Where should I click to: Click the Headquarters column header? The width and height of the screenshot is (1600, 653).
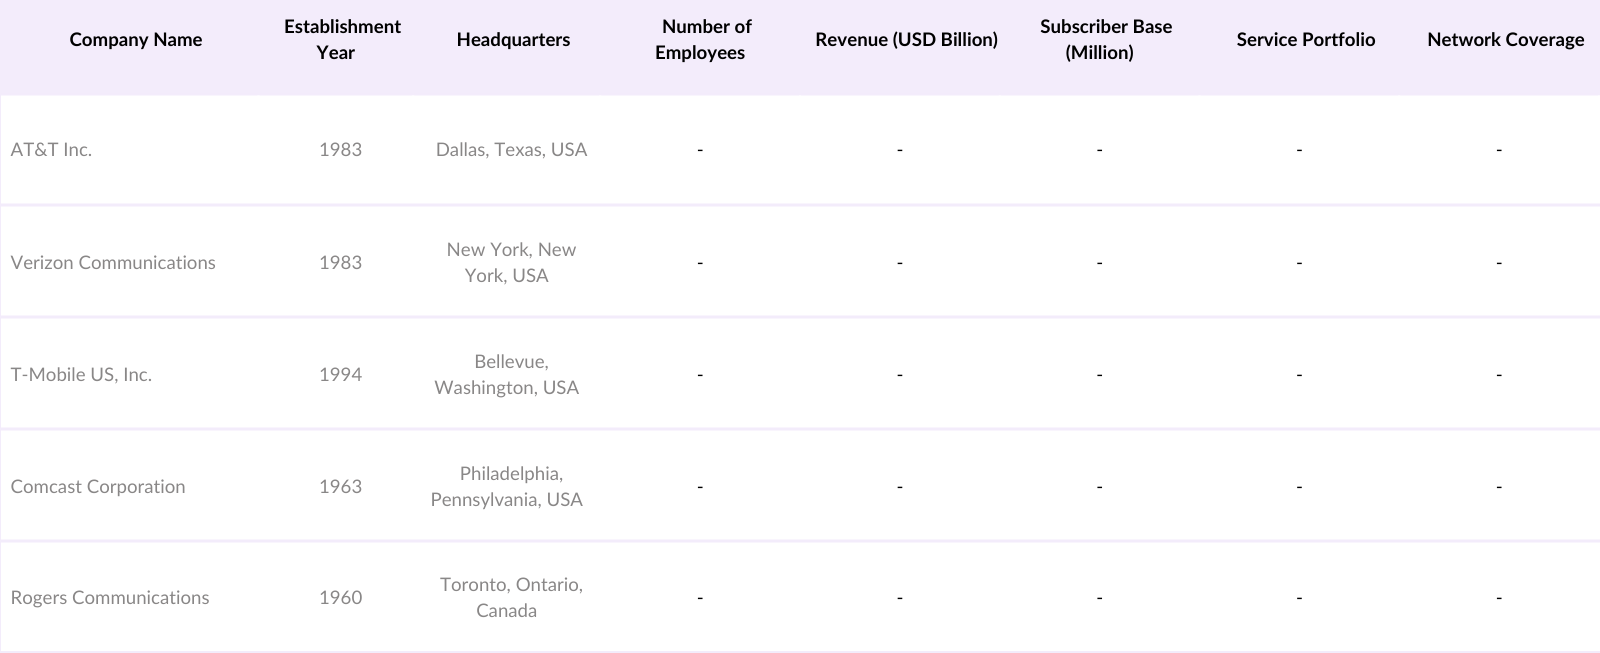513,40
